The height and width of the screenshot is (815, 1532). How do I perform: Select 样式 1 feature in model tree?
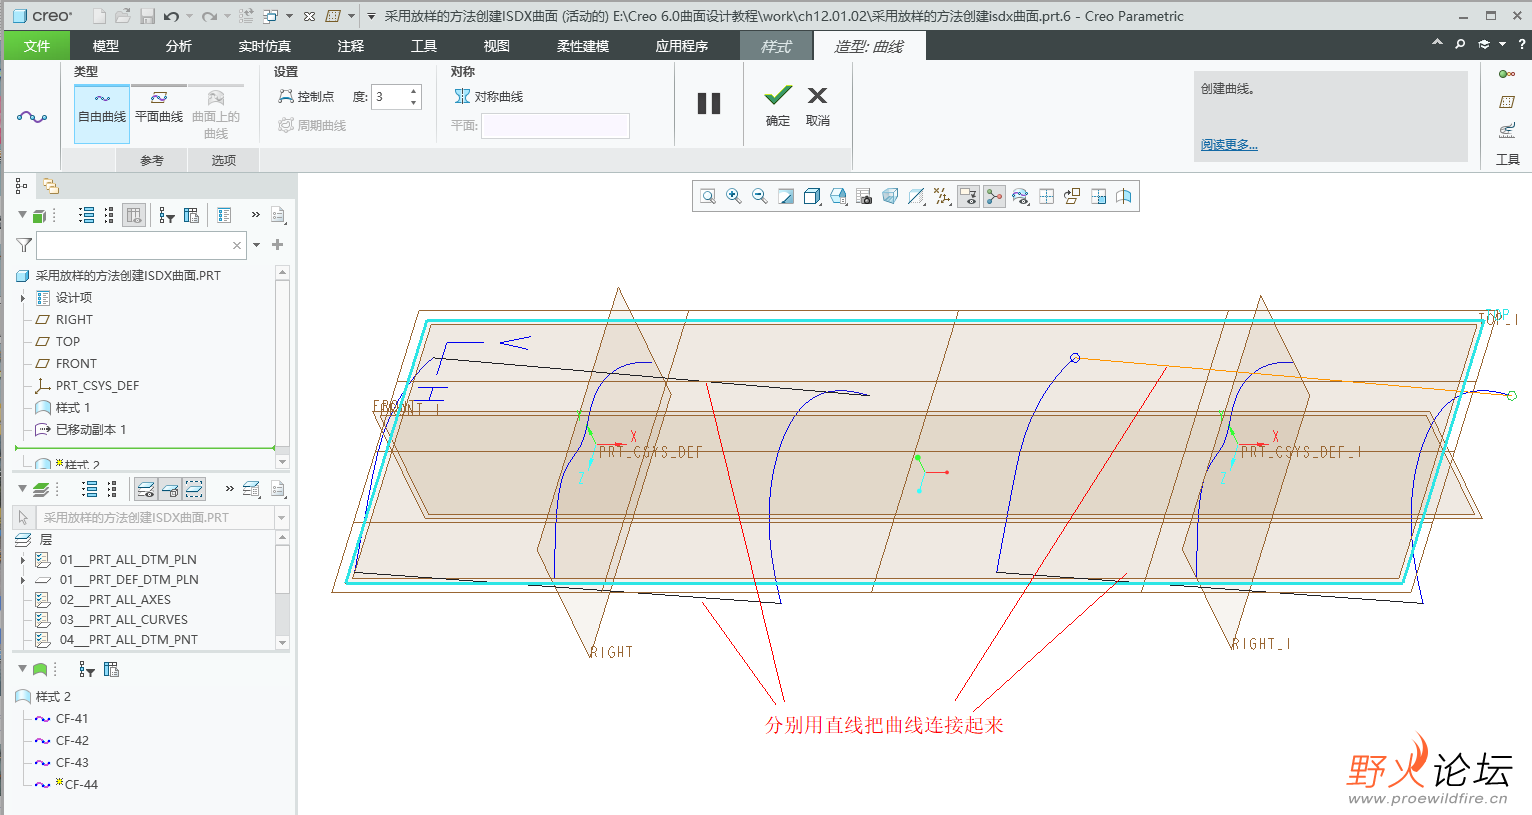[73, 408]
